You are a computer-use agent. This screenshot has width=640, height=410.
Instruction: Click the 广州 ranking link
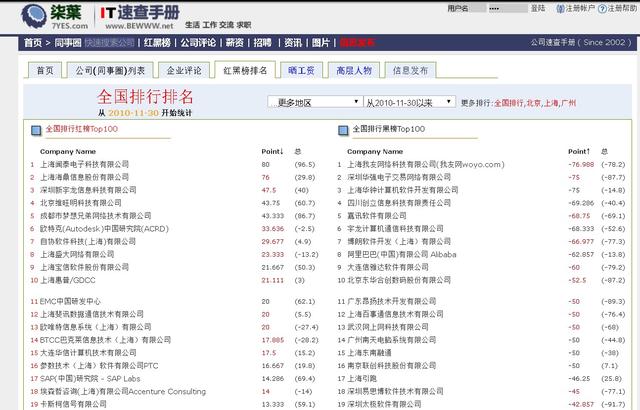point(569,103)
